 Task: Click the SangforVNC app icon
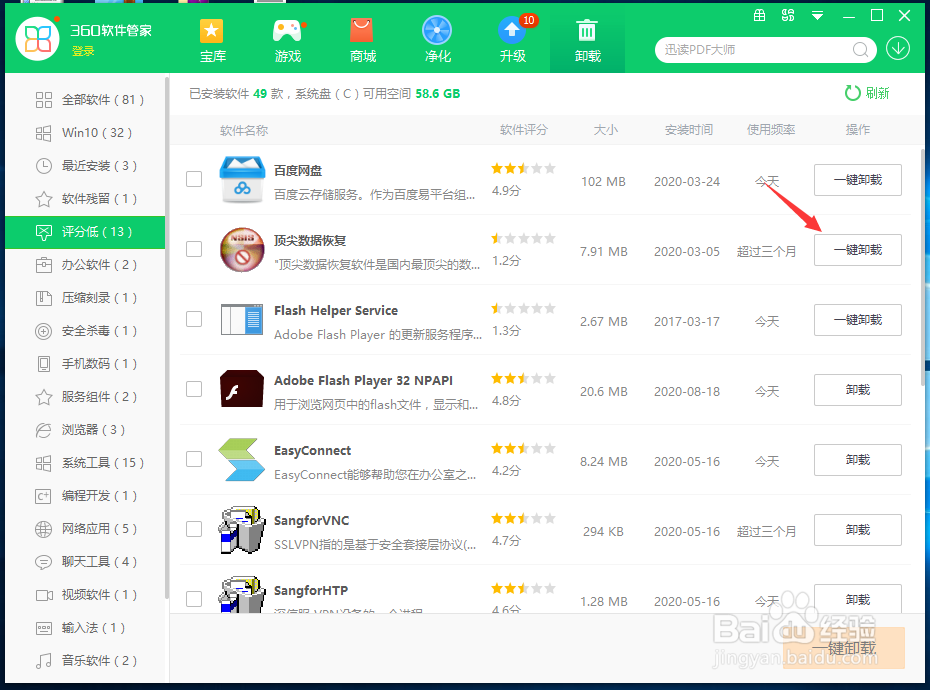point(242,530)
